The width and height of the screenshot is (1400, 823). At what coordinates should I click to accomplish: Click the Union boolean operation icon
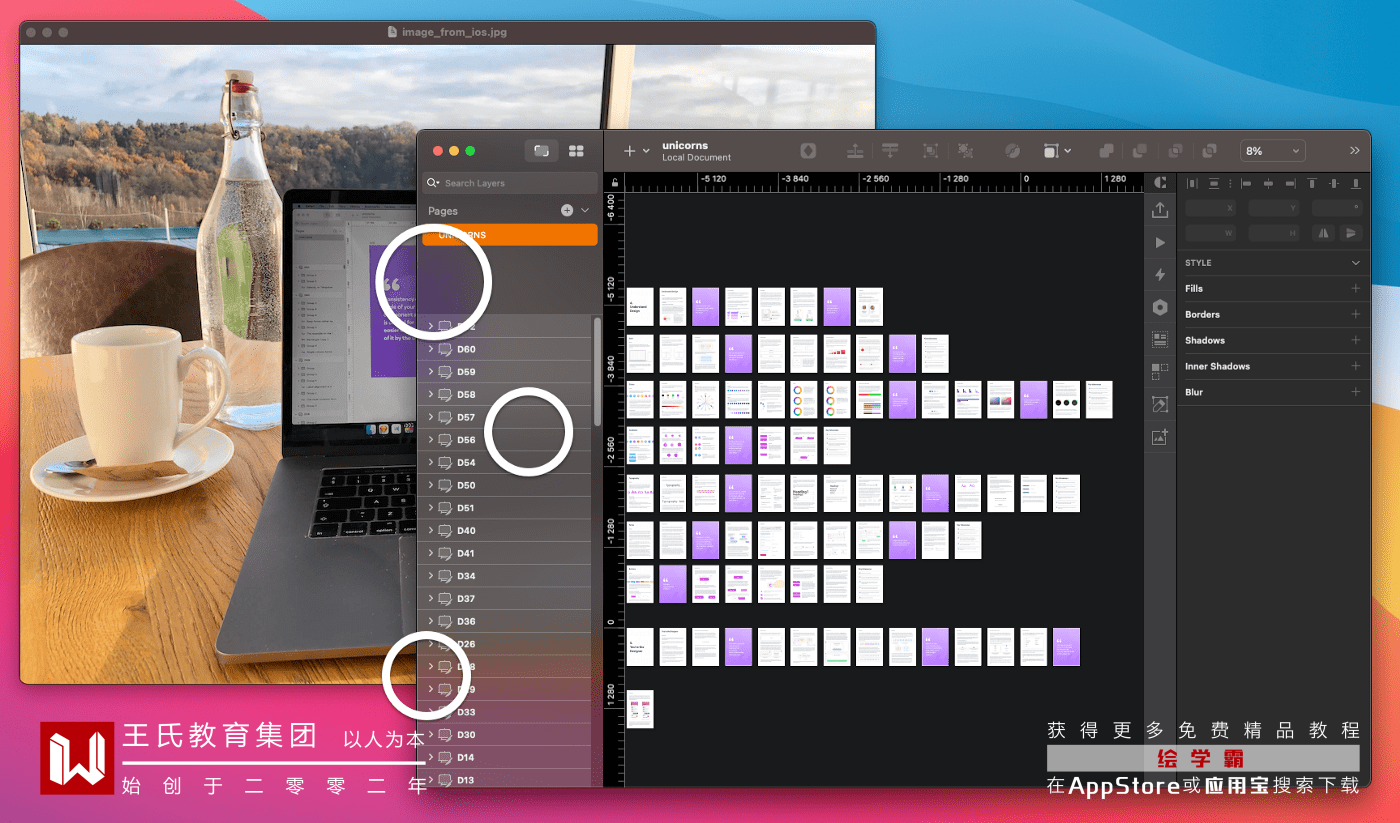click(1106, 151)
